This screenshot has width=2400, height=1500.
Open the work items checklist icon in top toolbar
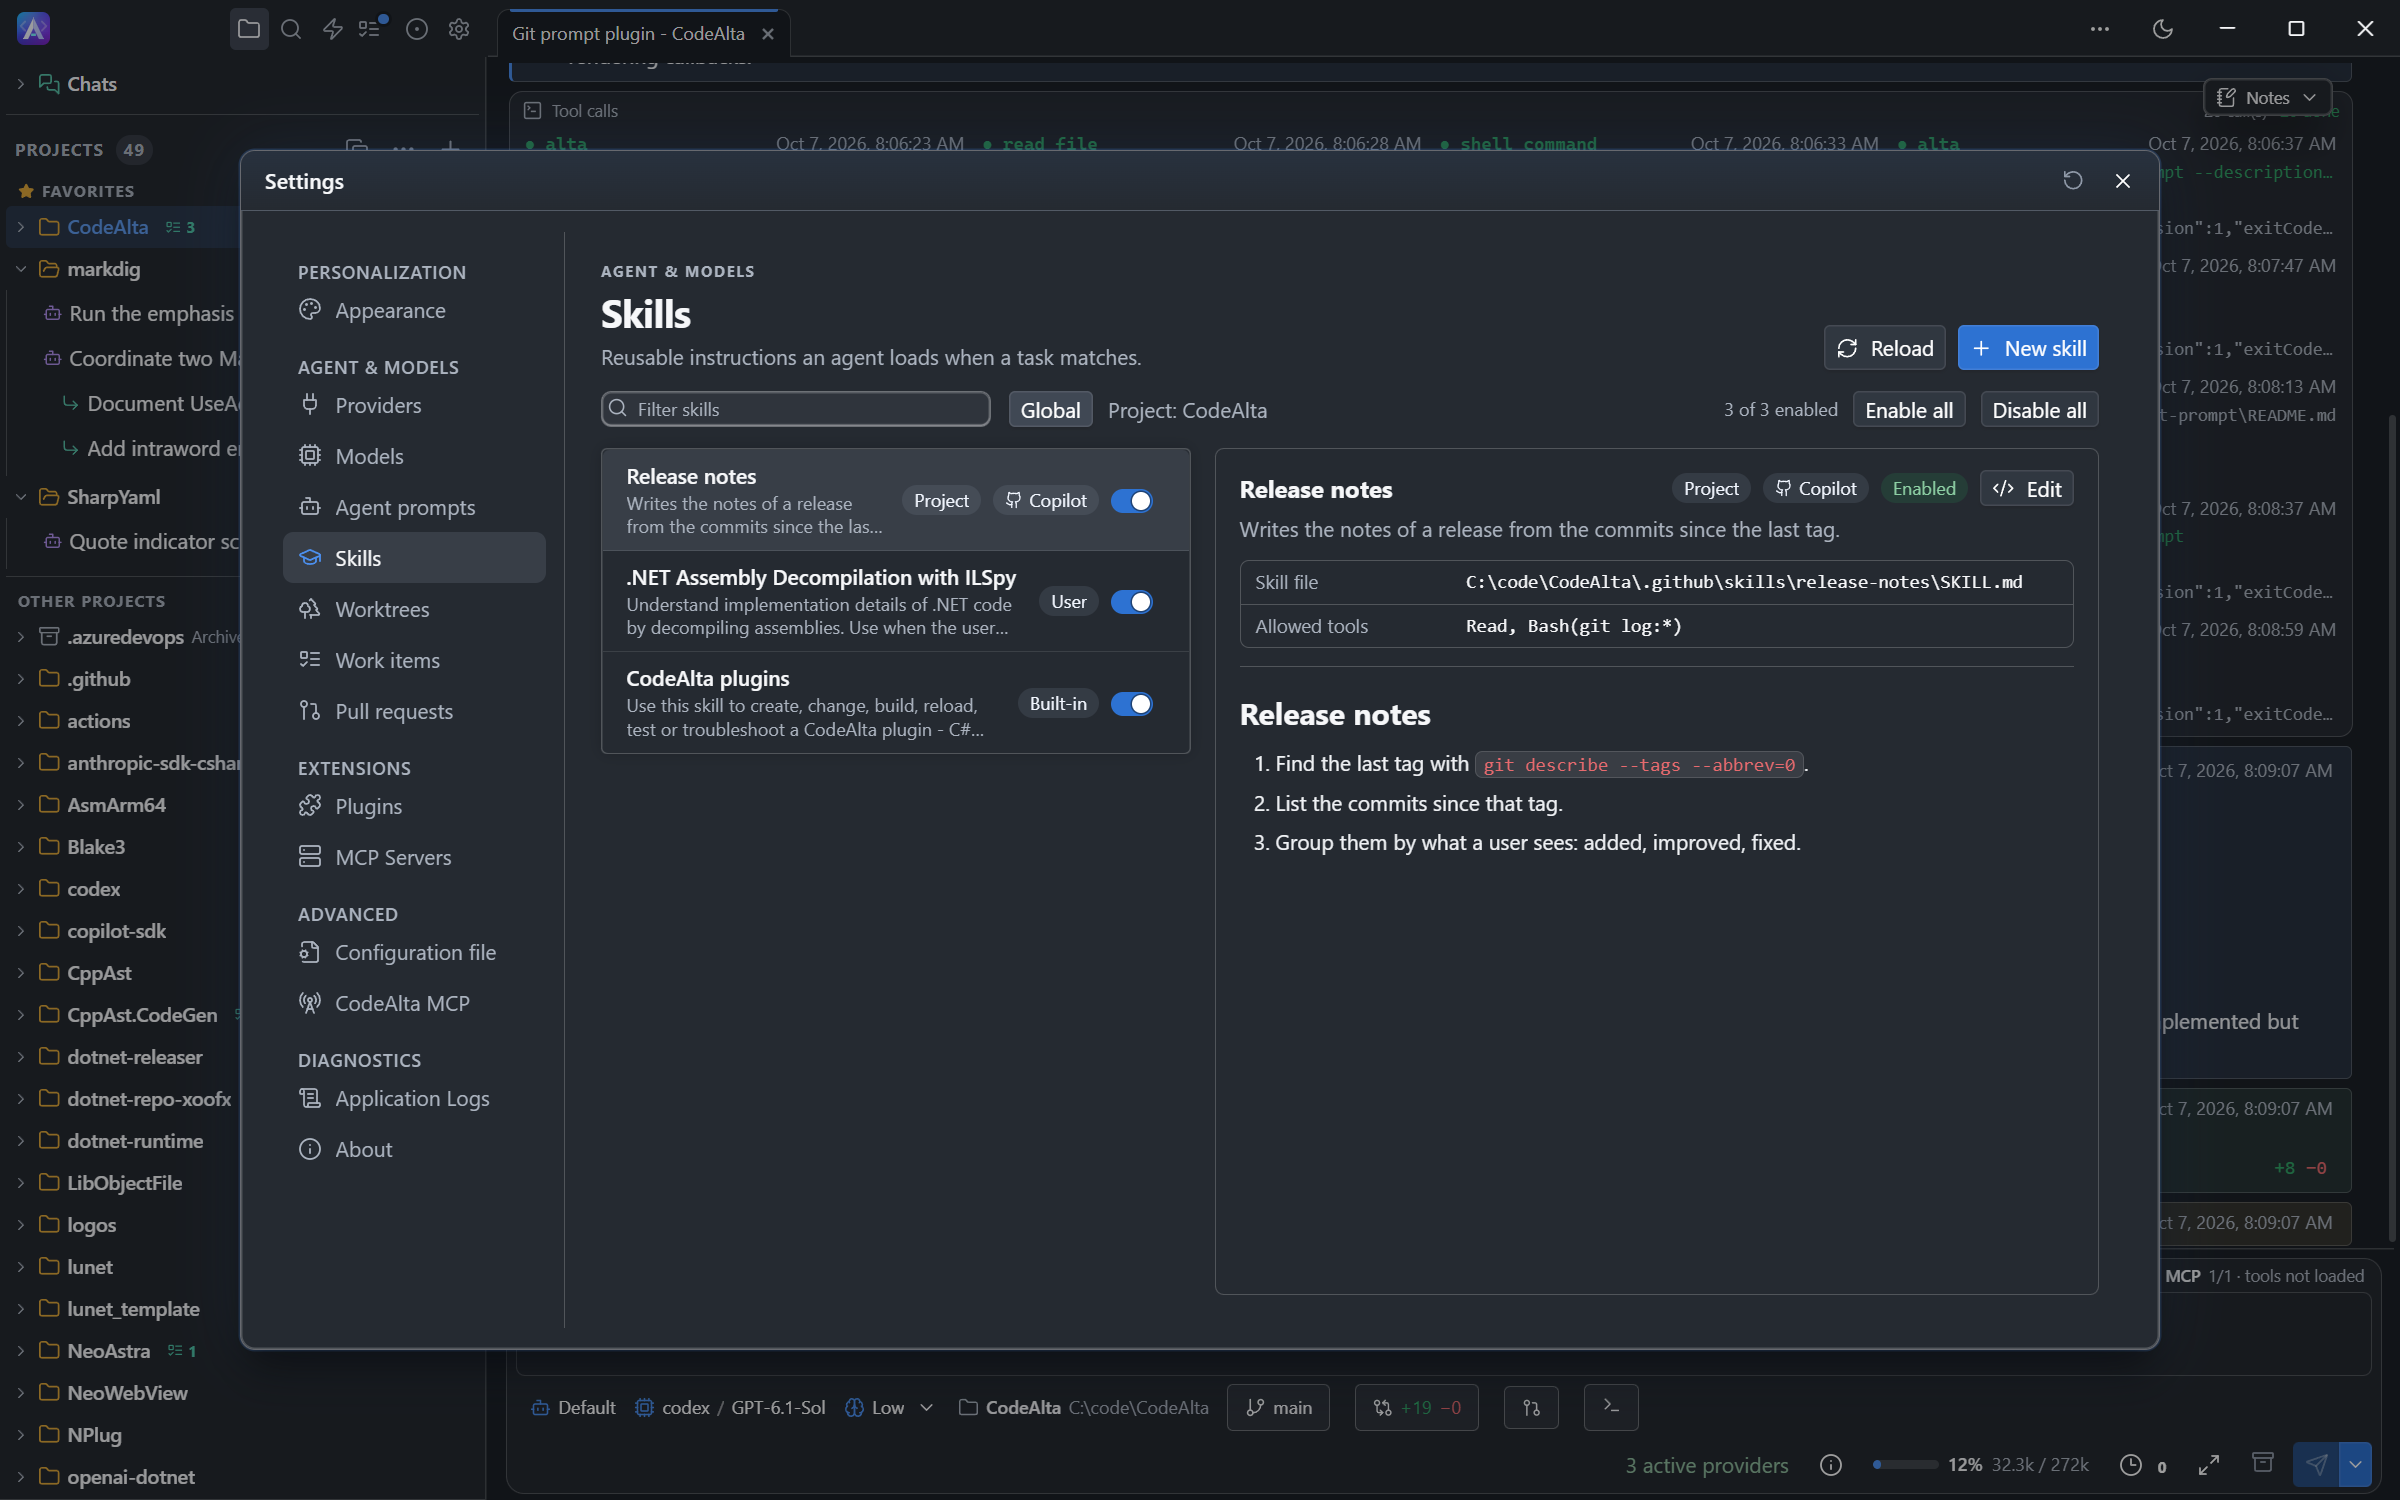[372, 28]
